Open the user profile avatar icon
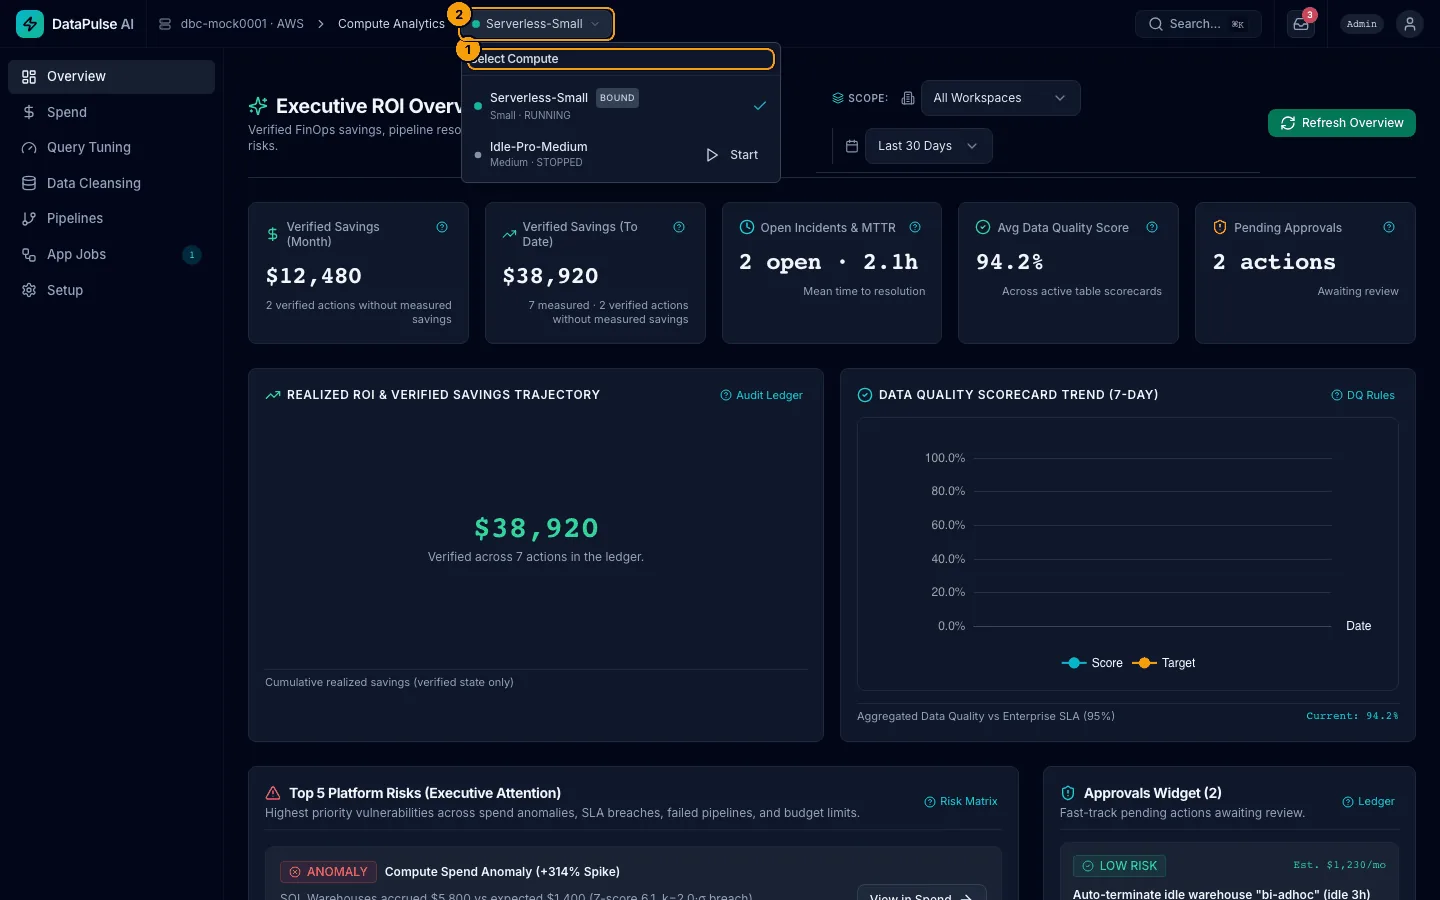The image size is (1440, 900). coord(1410,24)
